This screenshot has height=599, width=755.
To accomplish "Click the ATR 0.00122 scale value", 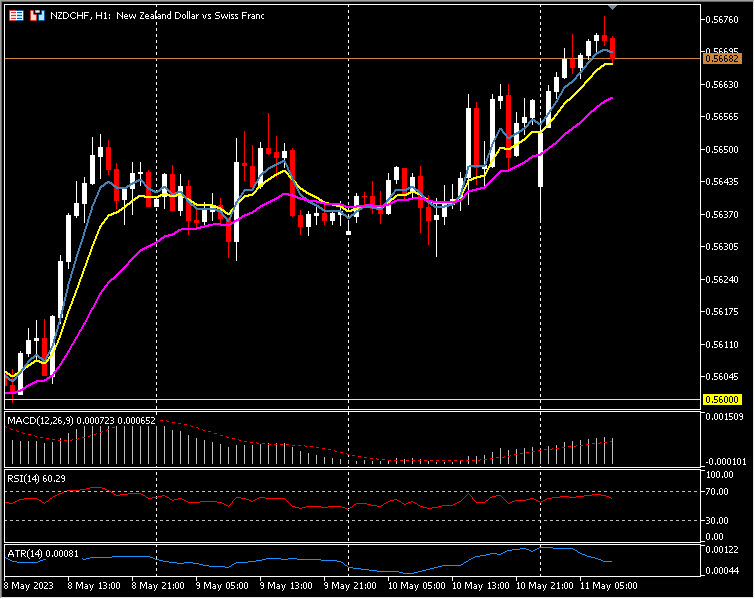I will point(721,551).
